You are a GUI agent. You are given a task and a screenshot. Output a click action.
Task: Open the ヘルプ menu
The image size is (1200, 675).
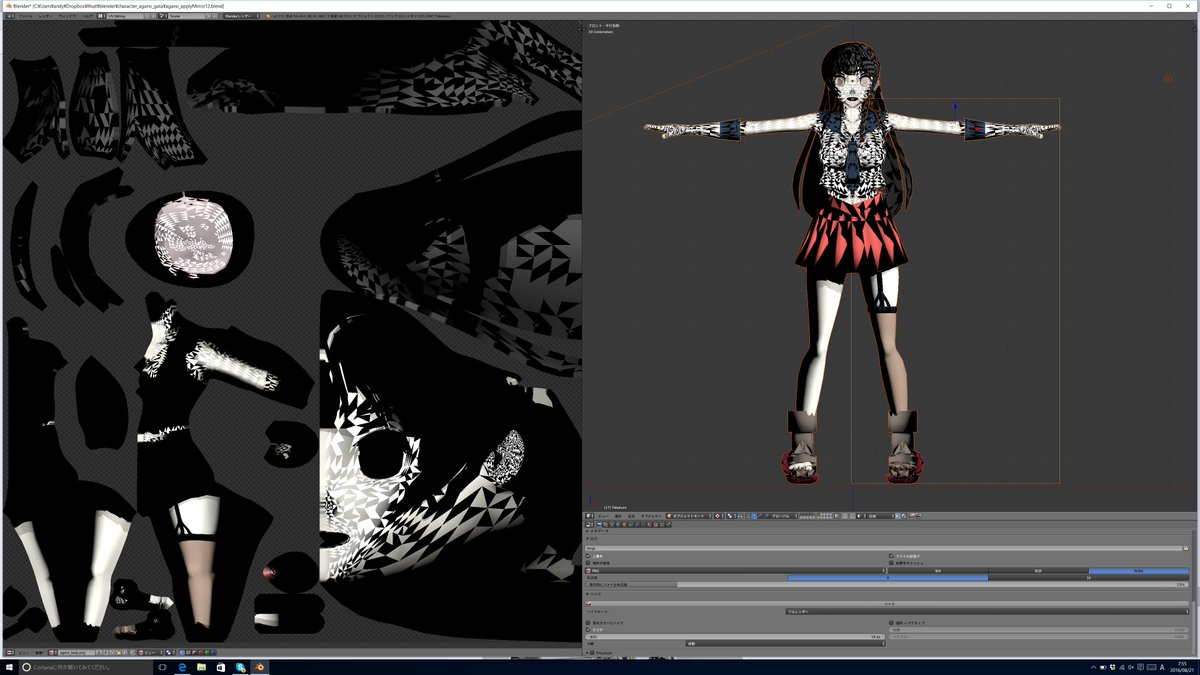coord(88,17)
